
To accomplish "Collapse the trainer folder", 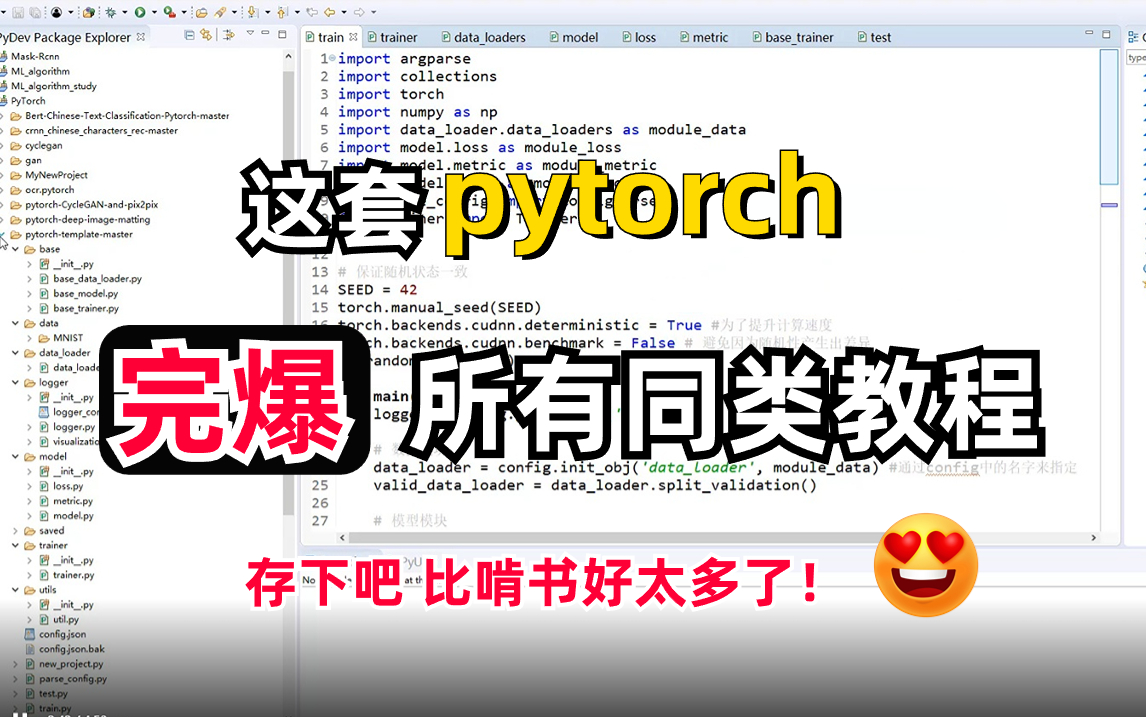I will [x=15, y=545].
